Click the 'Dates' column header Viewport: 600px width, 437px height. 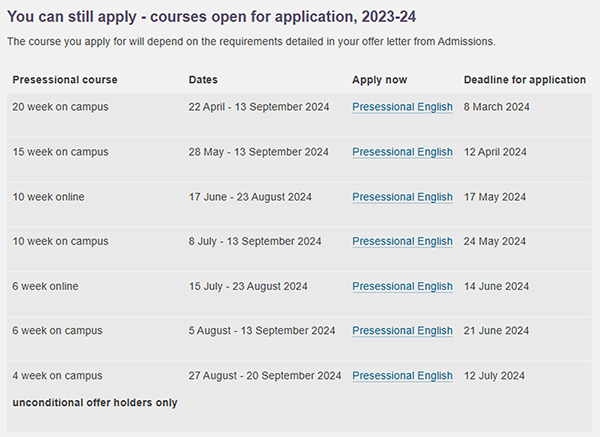tap(203, 79)
